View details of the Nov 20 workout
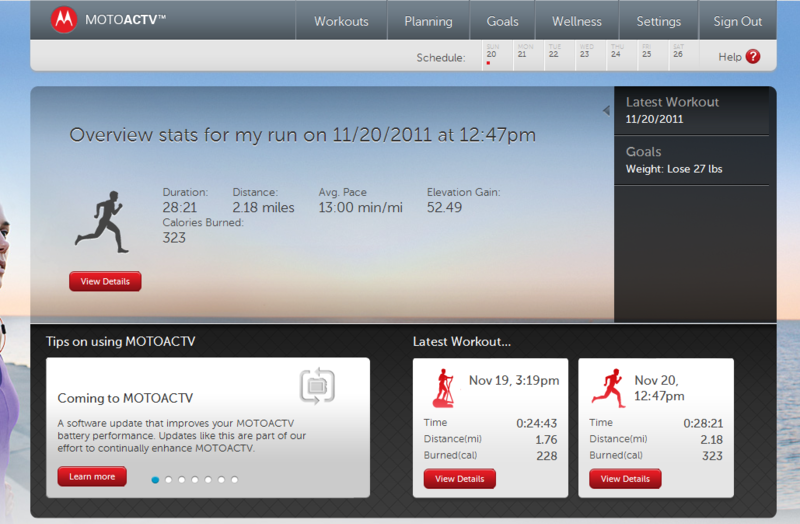 [625, 479]
